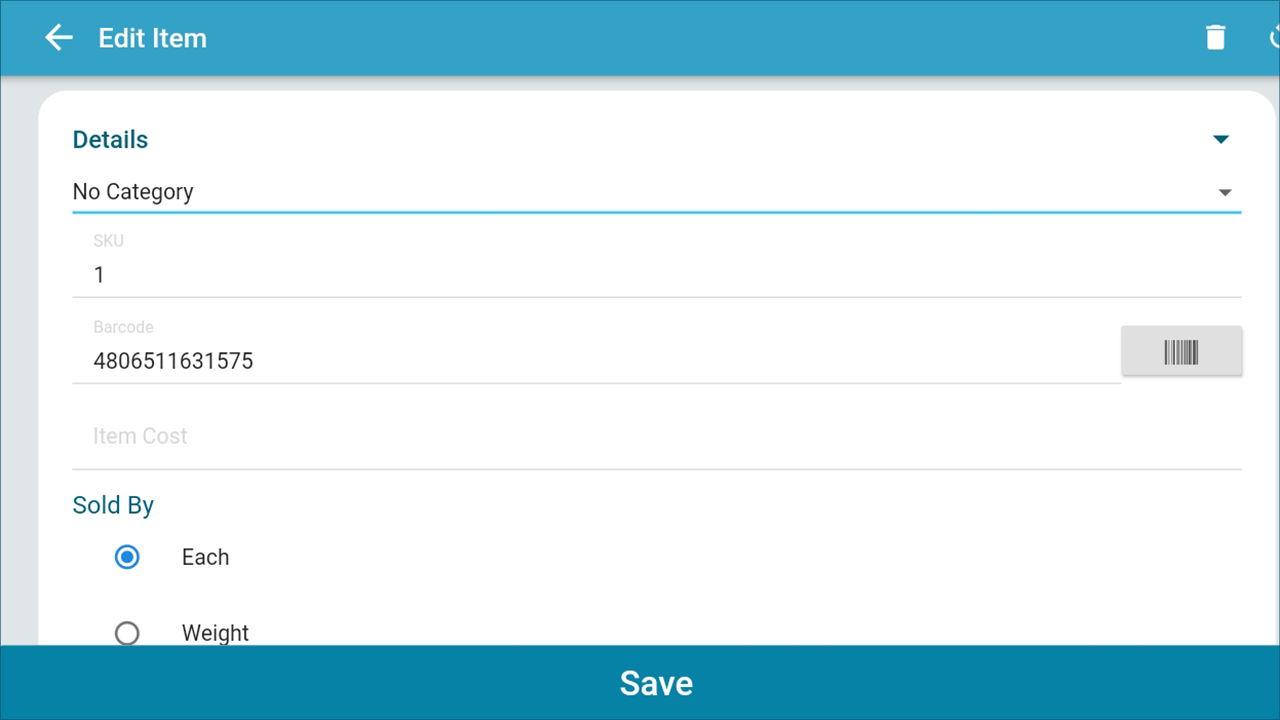Click the Item Cost field
Image resolution: width=1280 pixels, height=720 pixels.
(657, 436)
